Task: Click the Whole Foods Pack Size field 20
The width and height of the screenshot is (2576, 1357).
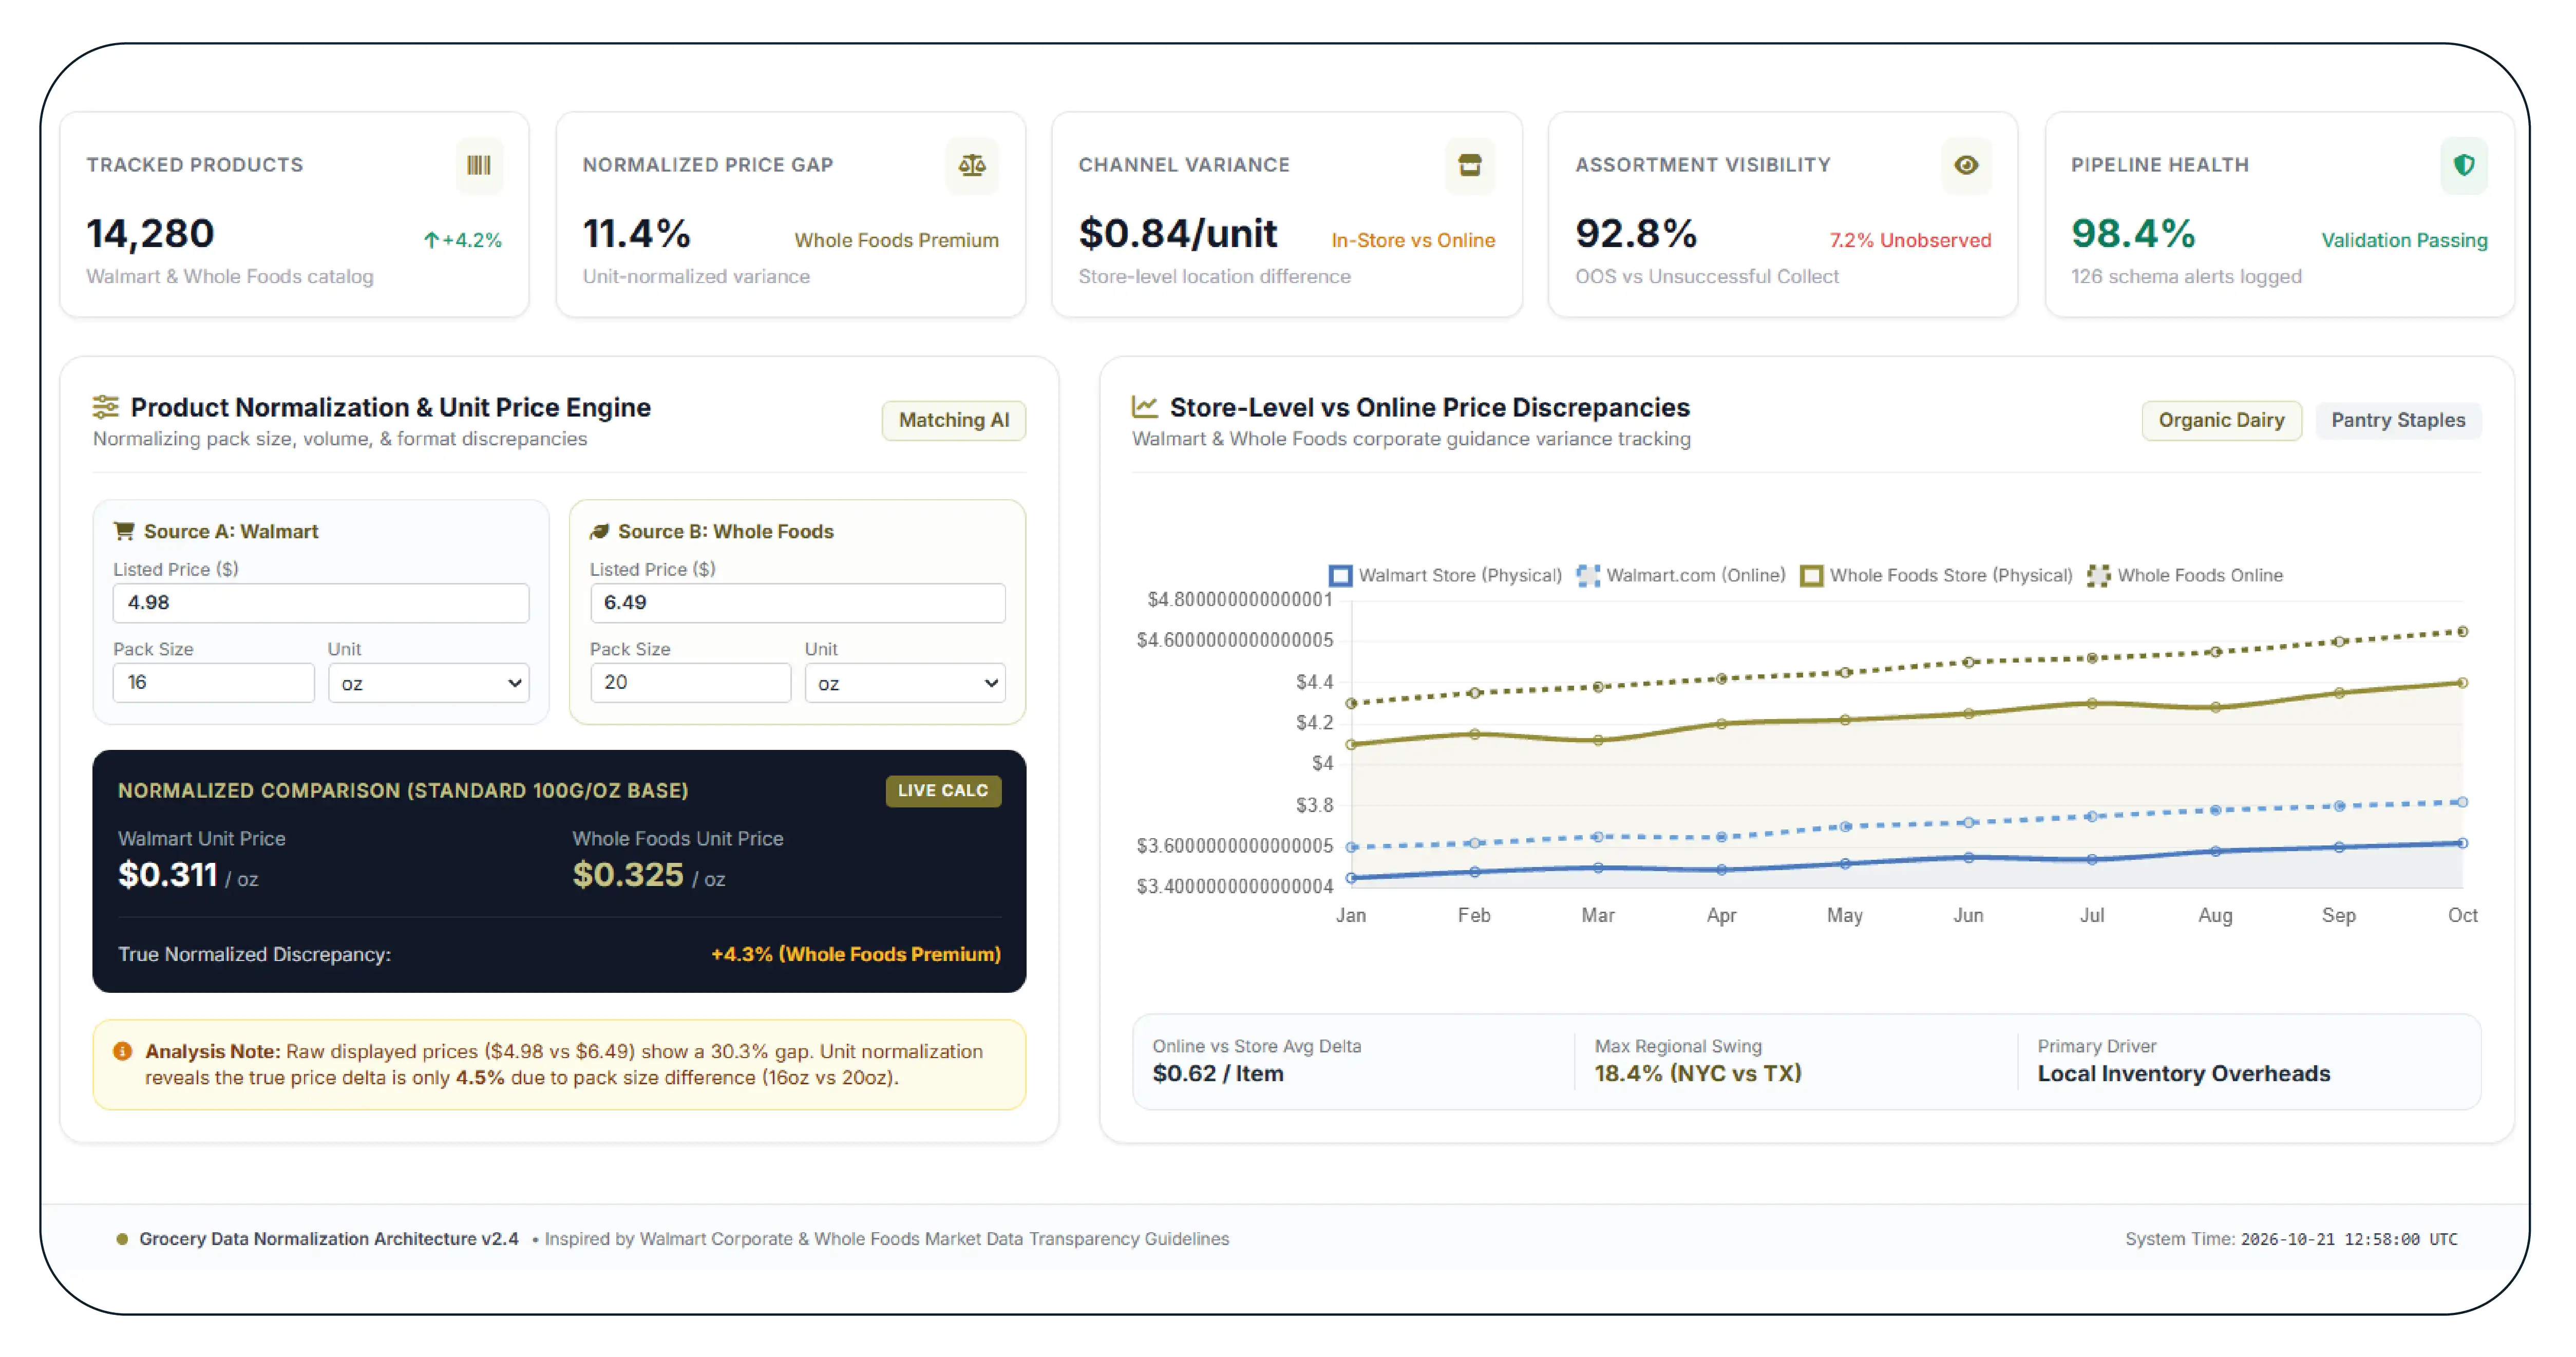Action: [x=690, y=682]
